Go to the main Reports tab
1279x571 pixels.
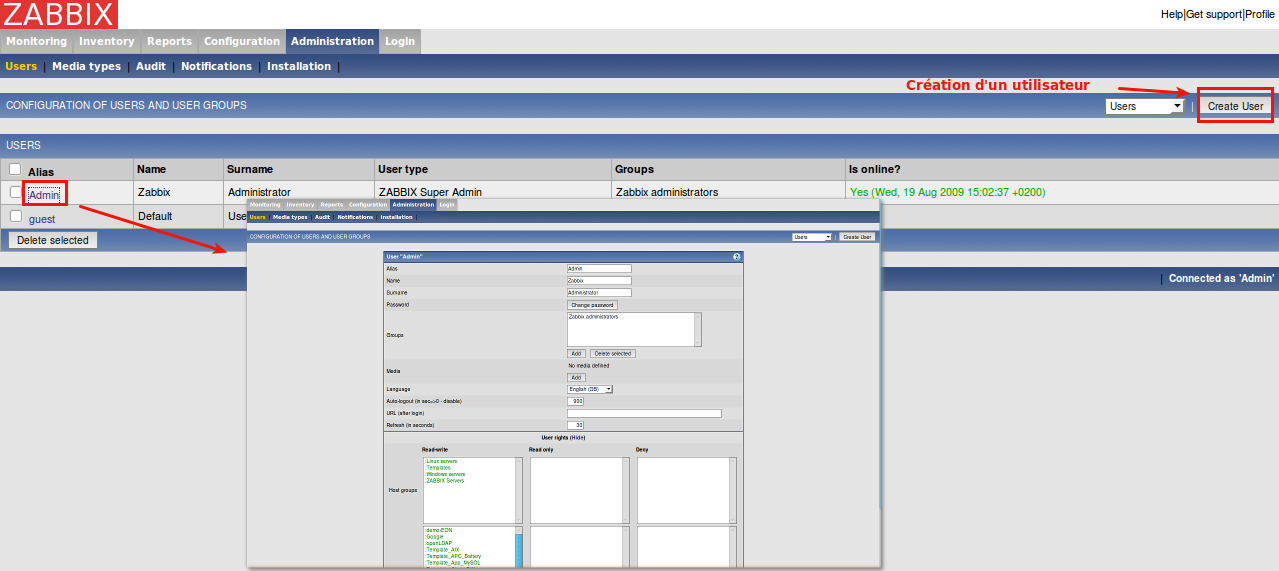point(169,41)
